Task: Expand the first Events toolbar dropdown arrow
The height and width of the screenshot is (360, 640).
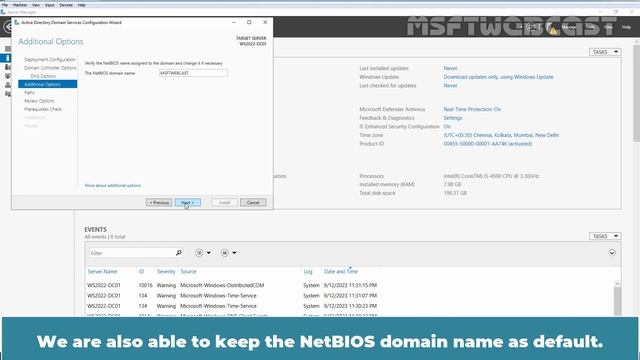Action: point(209,253)
